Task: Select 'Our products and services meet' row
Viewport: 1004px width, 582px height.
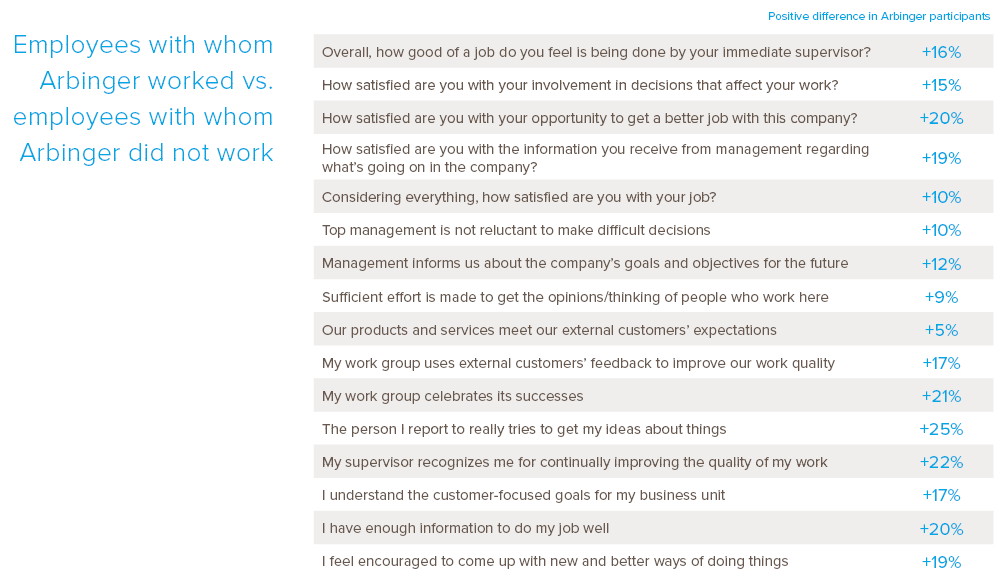Action: pyautogui.click(x=549, y=330)
